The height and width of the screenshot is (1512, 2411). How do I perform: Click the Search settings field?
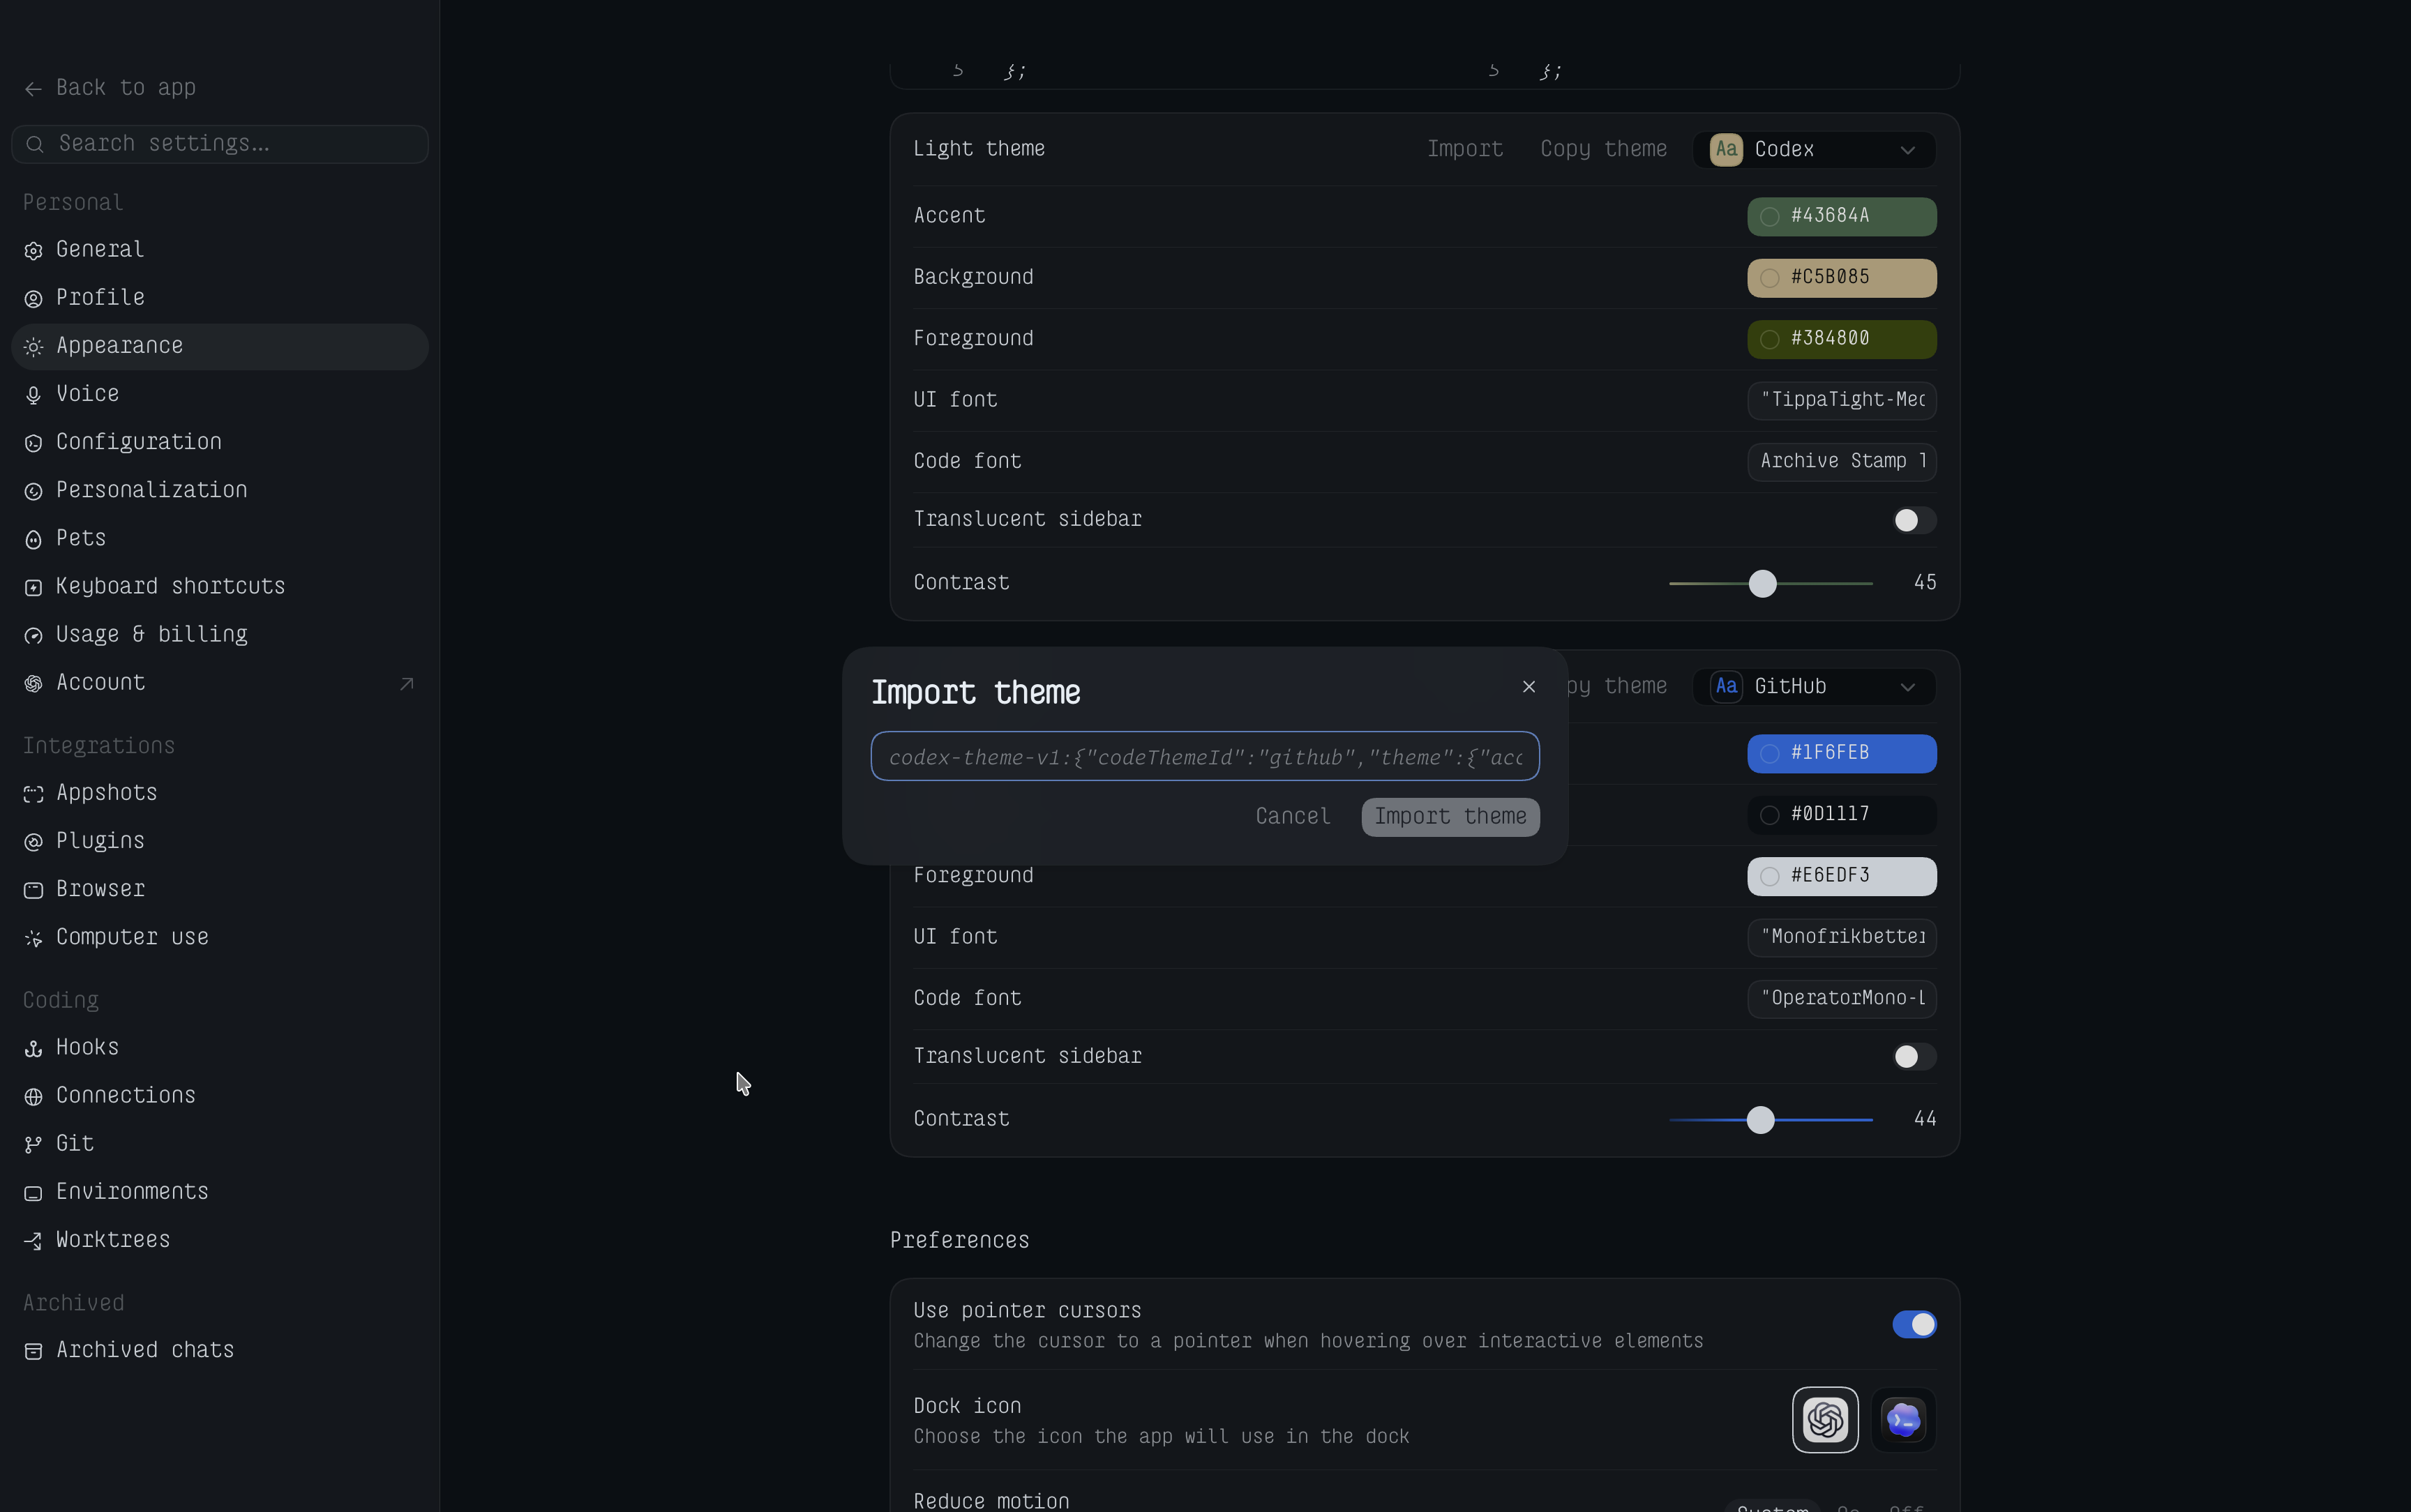(x=219, y=144)
